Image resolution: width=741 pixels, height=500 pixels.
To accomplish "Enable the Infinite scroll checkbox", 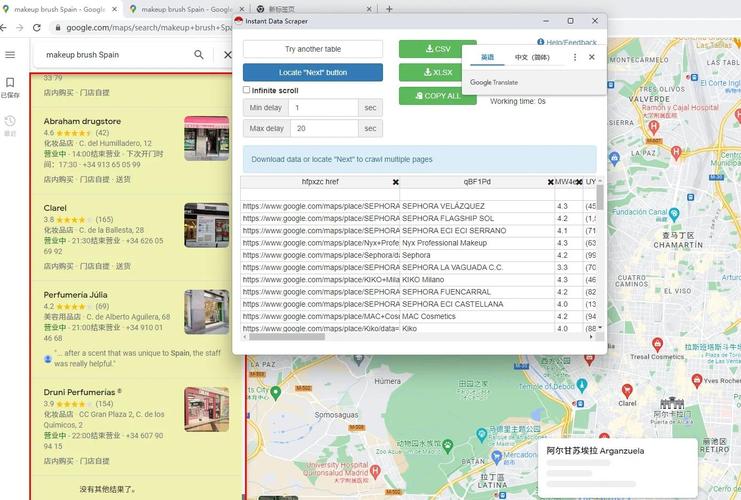I will tap(247, 90).
